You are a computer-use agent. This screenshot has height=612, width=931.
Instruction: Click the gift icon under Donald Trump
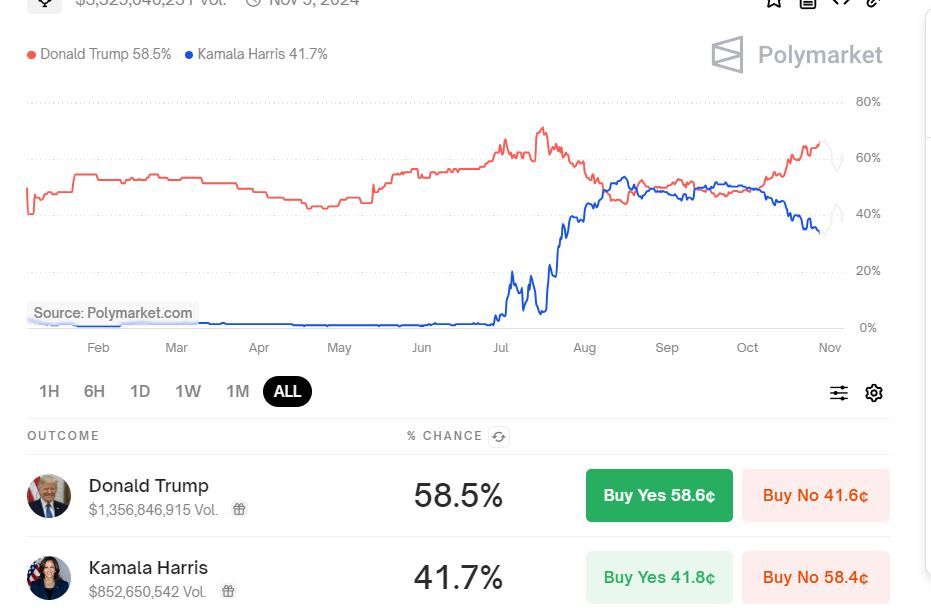pyautogui.click(x=239, y=509)
